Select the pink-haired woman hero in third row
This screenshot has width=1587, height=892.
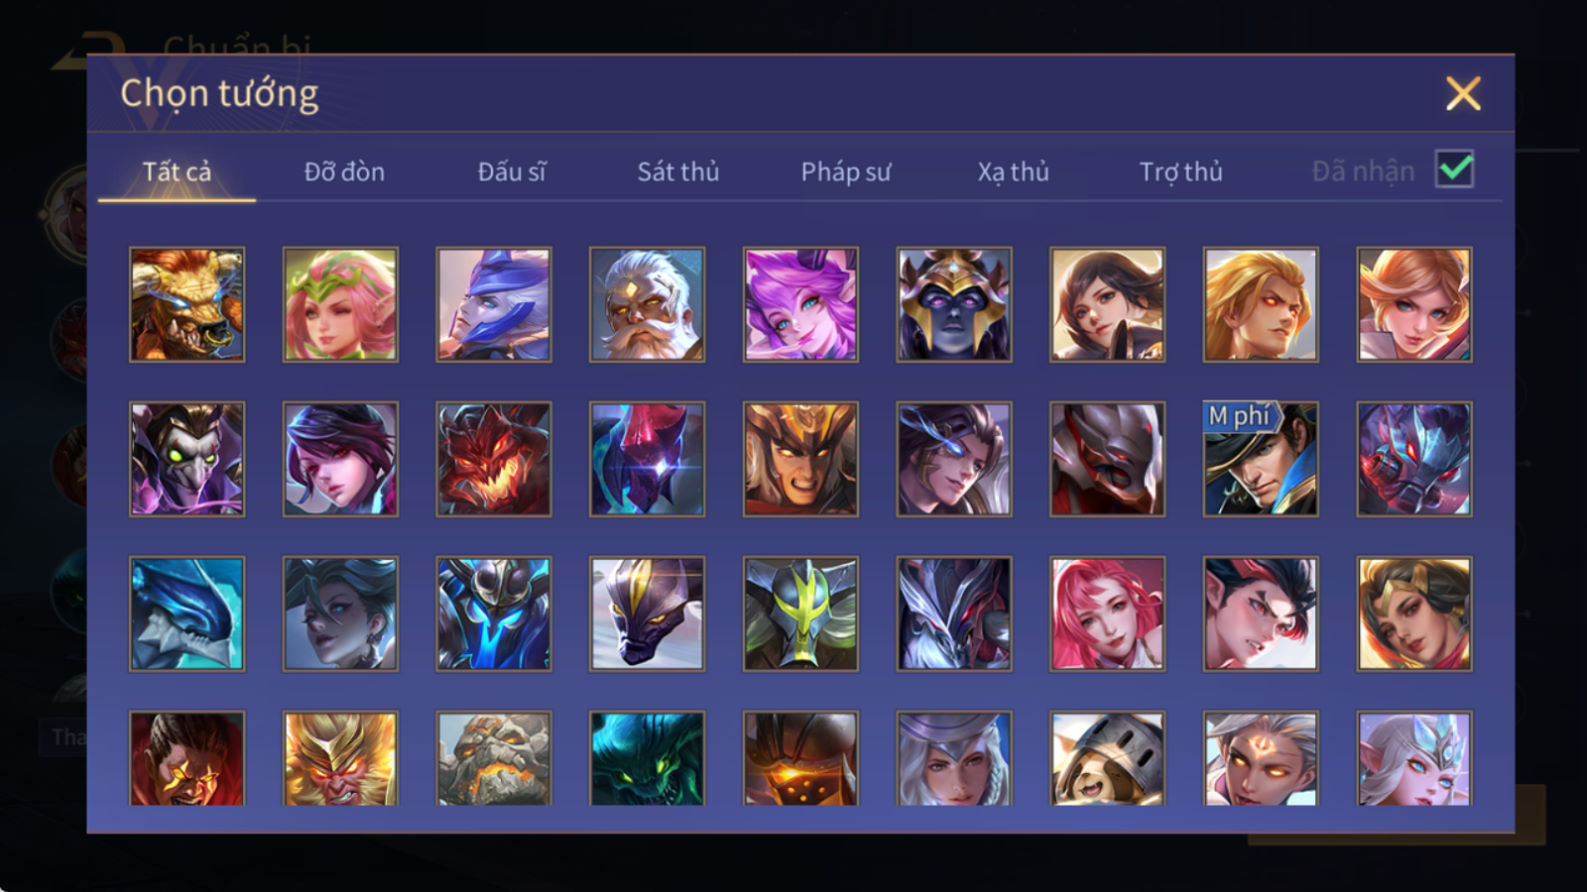(x=1107, y=613)
